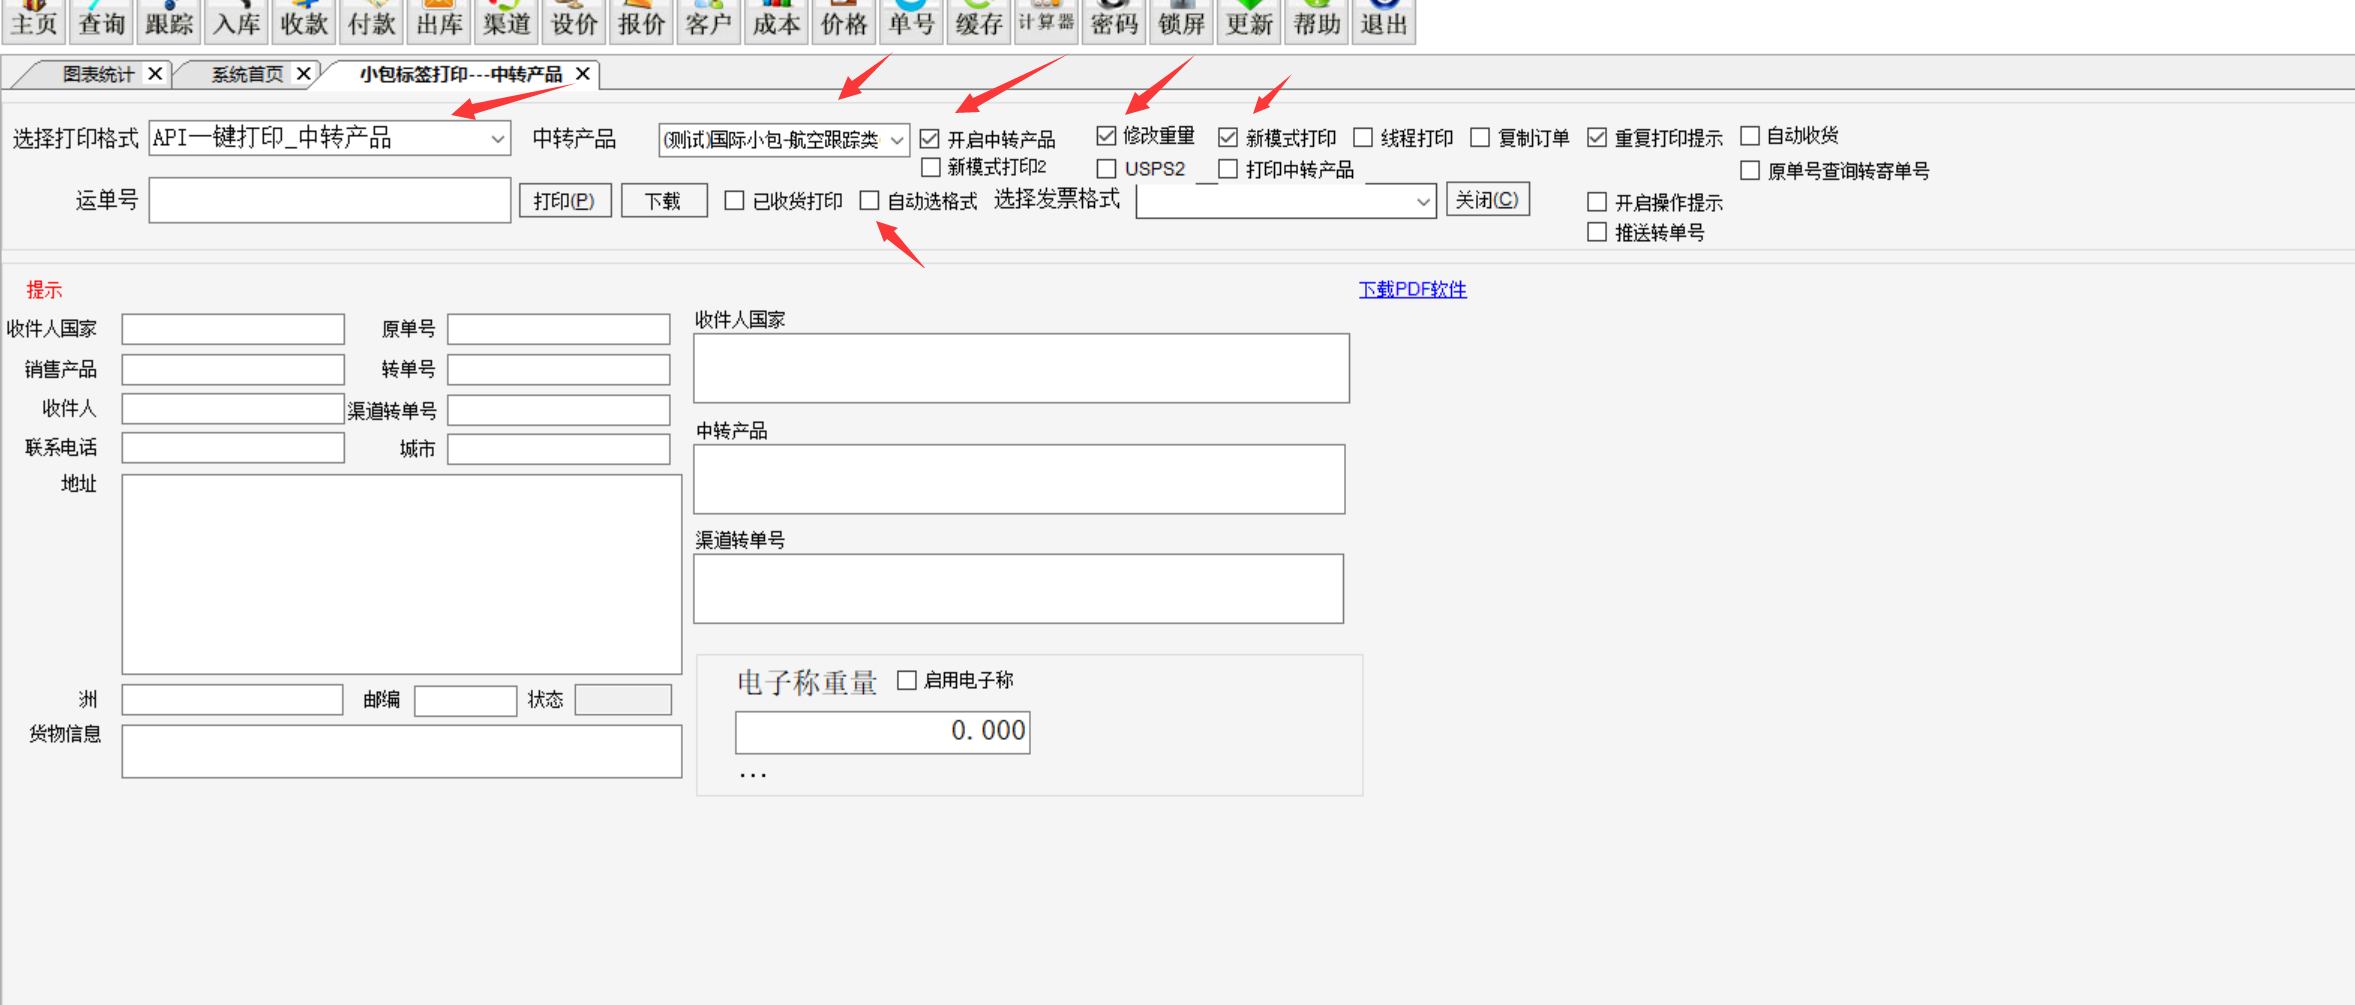Switch to the 图表统计 tab

tap(97, 75)
